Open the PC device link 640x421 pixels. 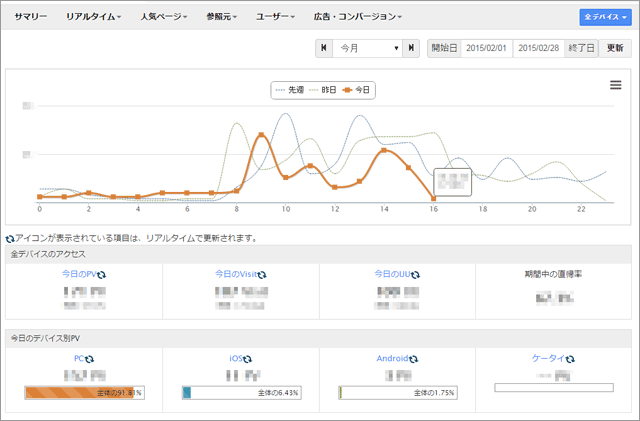pyautogui.click(x=79, y=358)
